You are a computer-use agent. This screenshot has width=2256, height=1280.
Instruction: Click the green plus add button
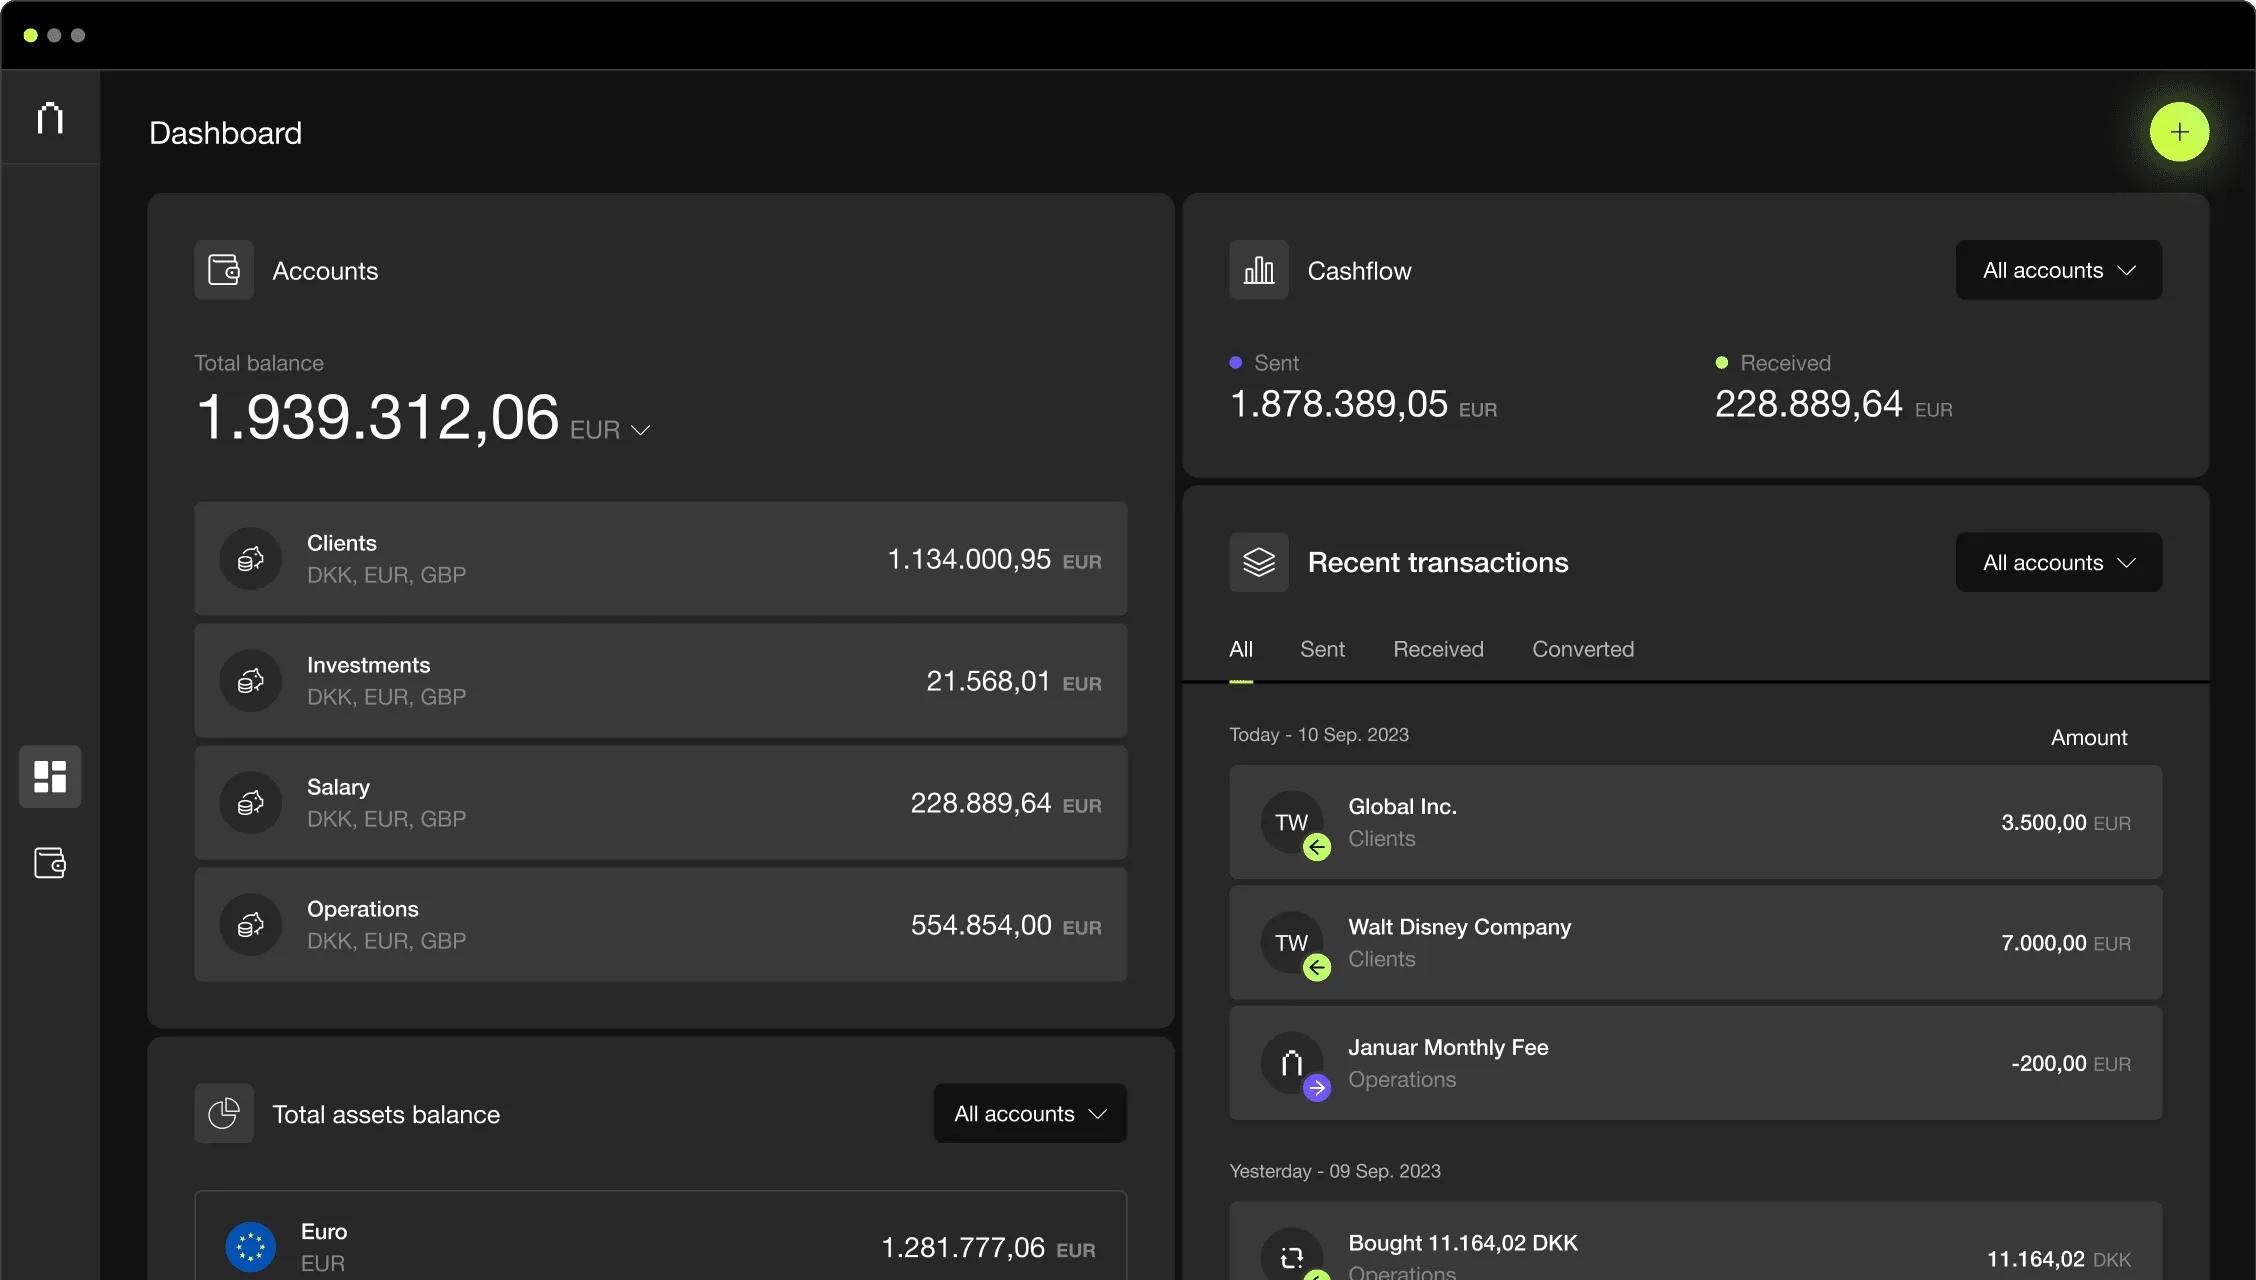click(x=2179, y=132)
